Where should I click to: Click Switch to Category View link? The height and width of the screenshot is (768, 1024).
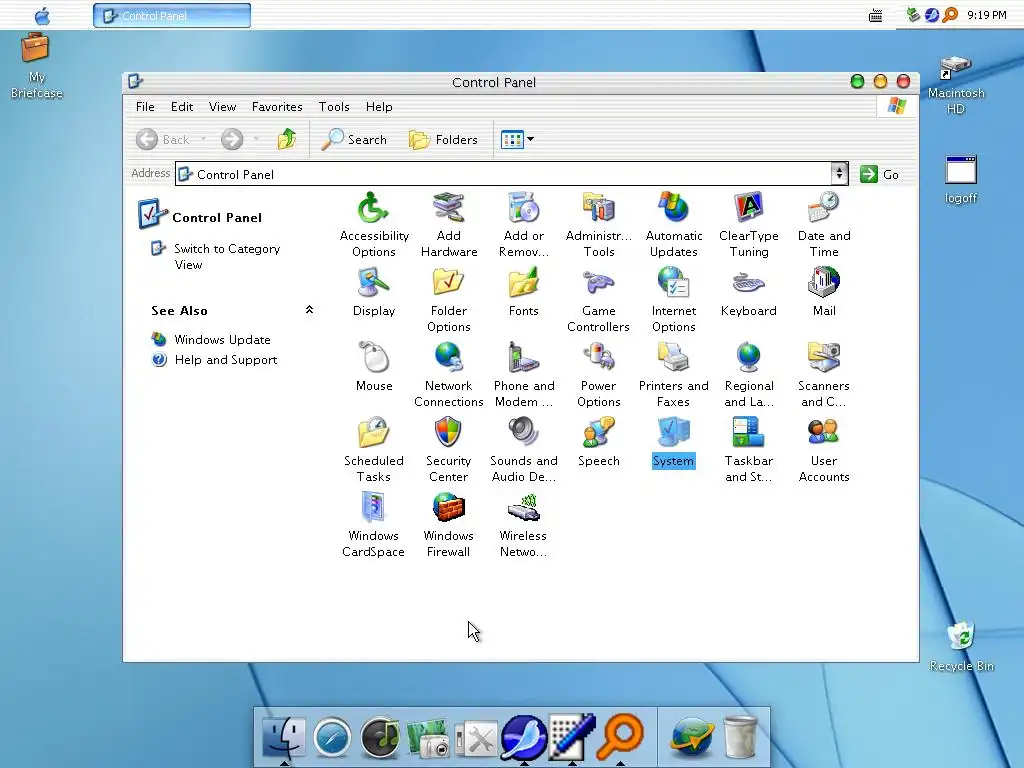[227, 257]
